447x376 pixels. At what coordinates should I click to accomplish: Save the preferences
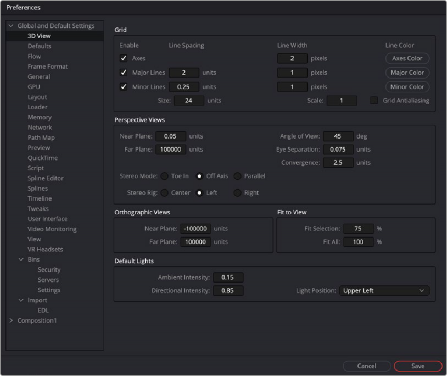(x=418, y=366)
